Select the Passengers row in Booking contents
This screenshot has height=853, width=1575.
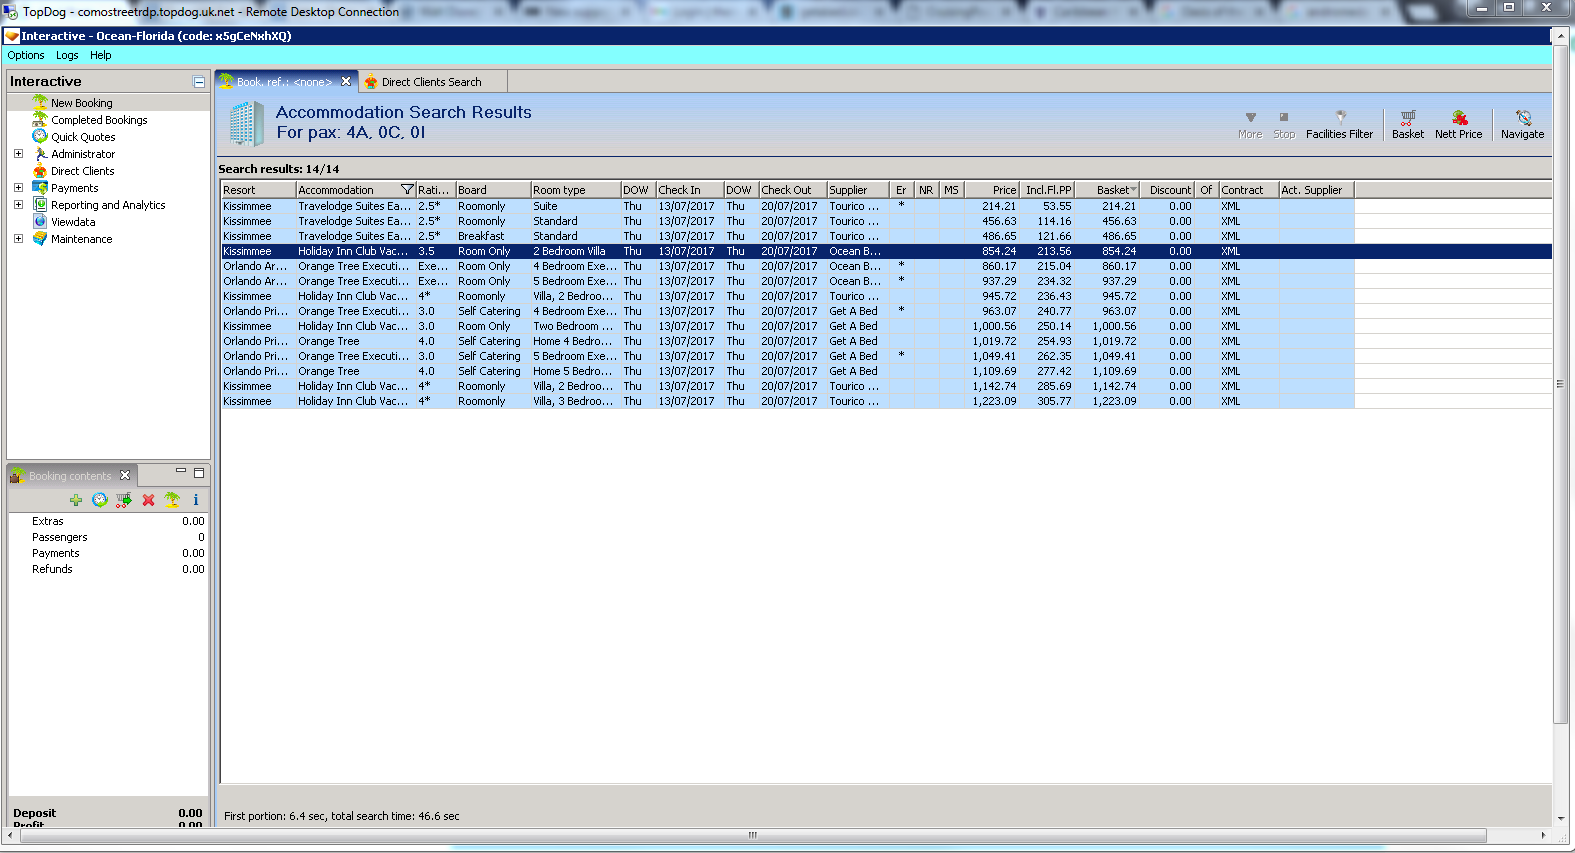[x=108, y=538]
